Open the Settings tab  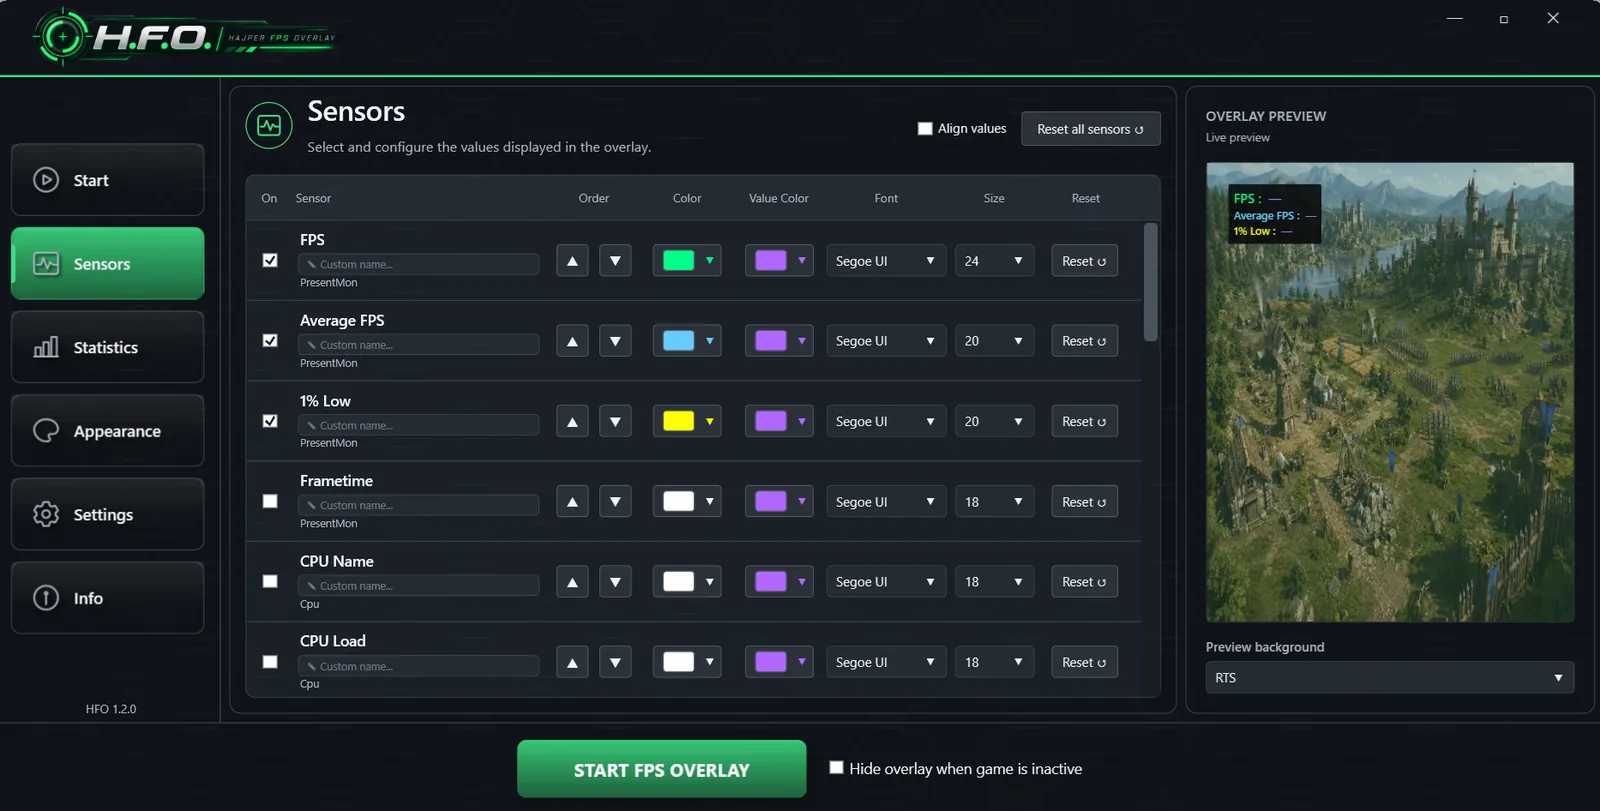(108, 514)
